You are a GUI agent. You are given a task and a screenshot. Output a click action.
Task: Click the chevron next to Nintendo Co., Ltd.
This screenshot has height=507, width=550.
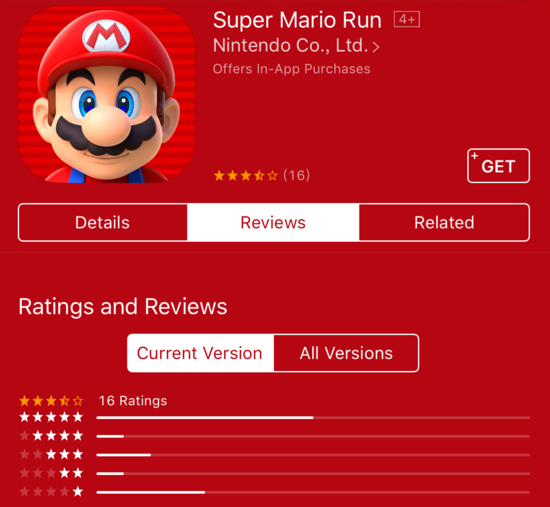(x=376, y=47)
